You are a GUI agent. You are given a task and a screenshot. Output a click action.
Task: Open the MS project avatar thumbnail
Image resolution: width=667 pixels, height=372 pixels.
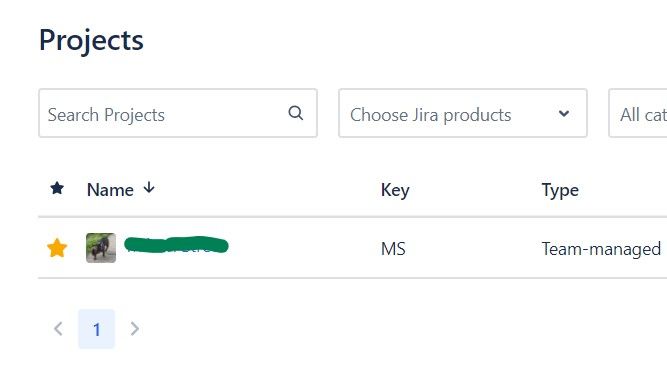[x=101, y=248]
